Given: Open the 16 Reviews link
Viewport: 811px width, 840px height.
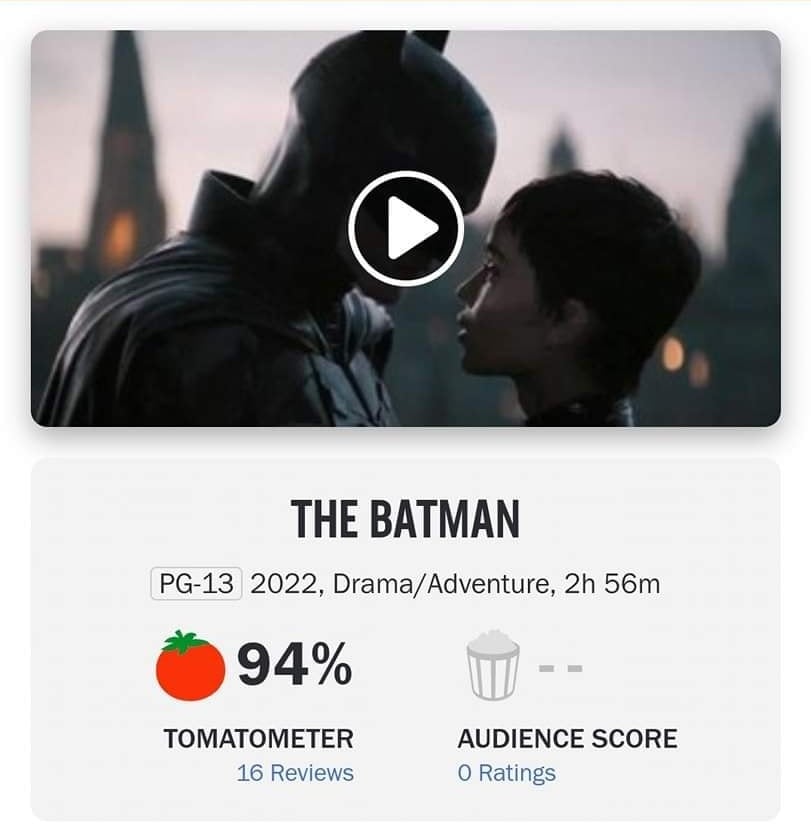Looking at the screenshot, I should pyautogui.click(x=295, y=773).
